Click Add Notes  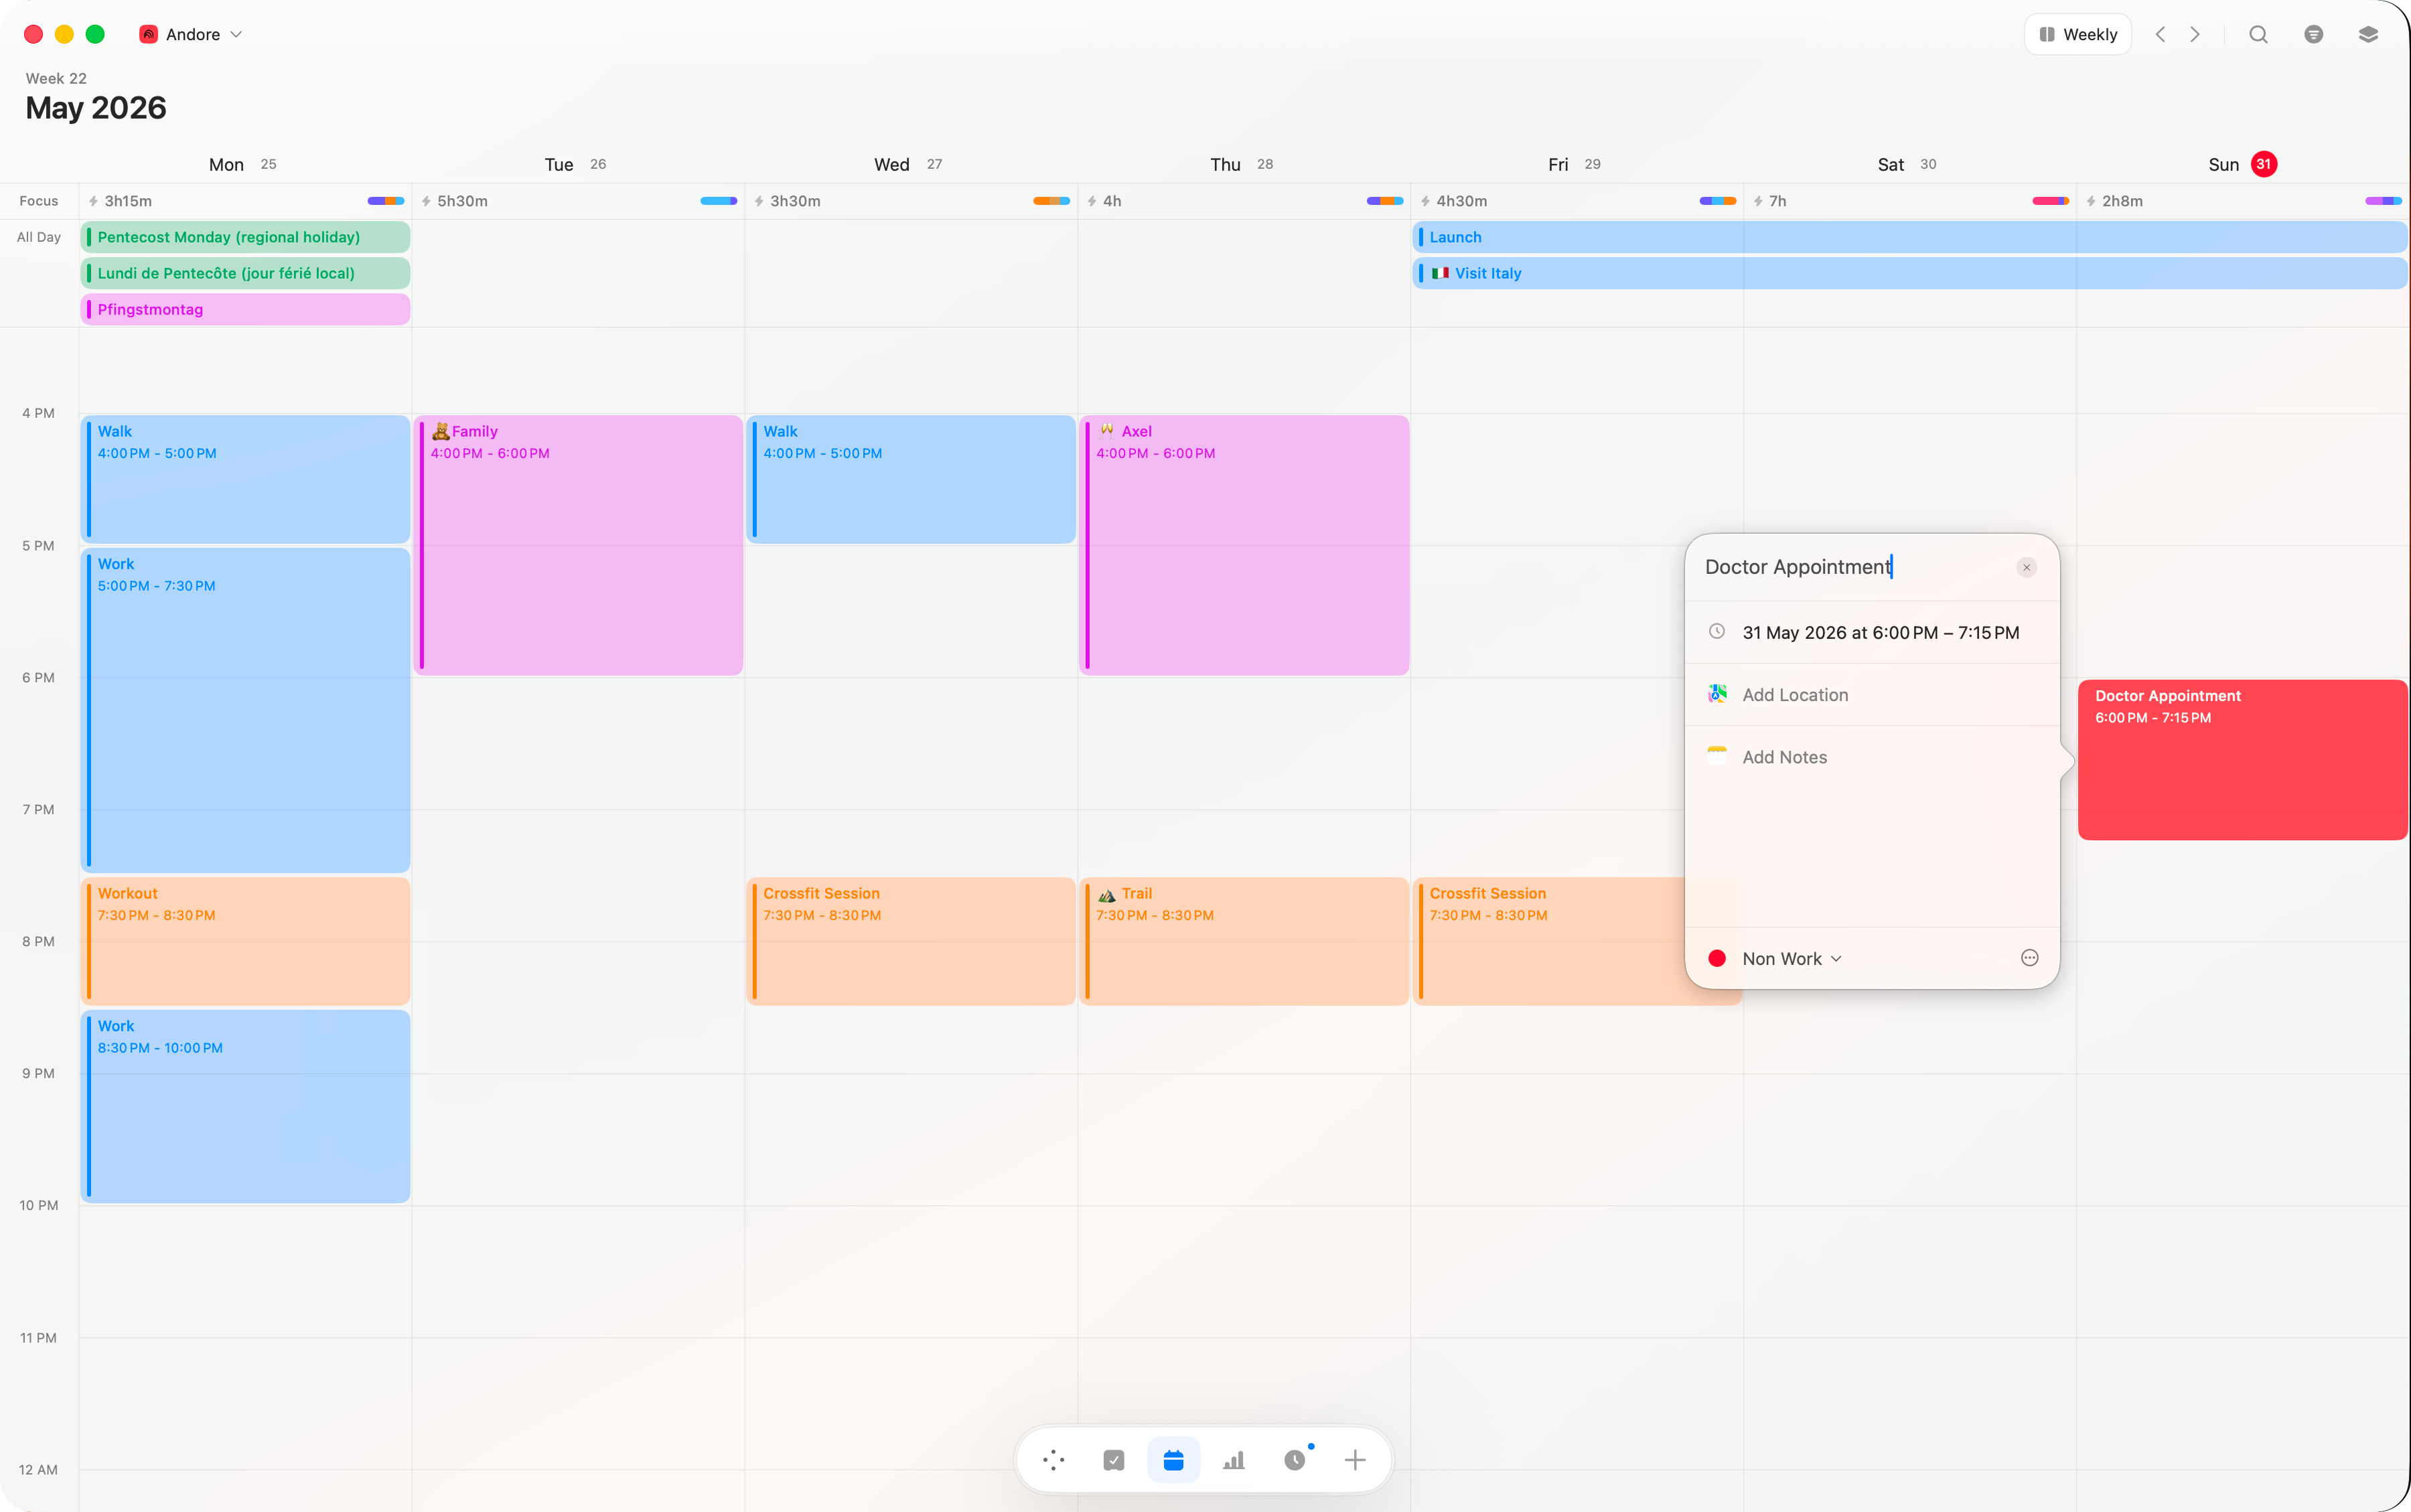tap(1785, 757)
